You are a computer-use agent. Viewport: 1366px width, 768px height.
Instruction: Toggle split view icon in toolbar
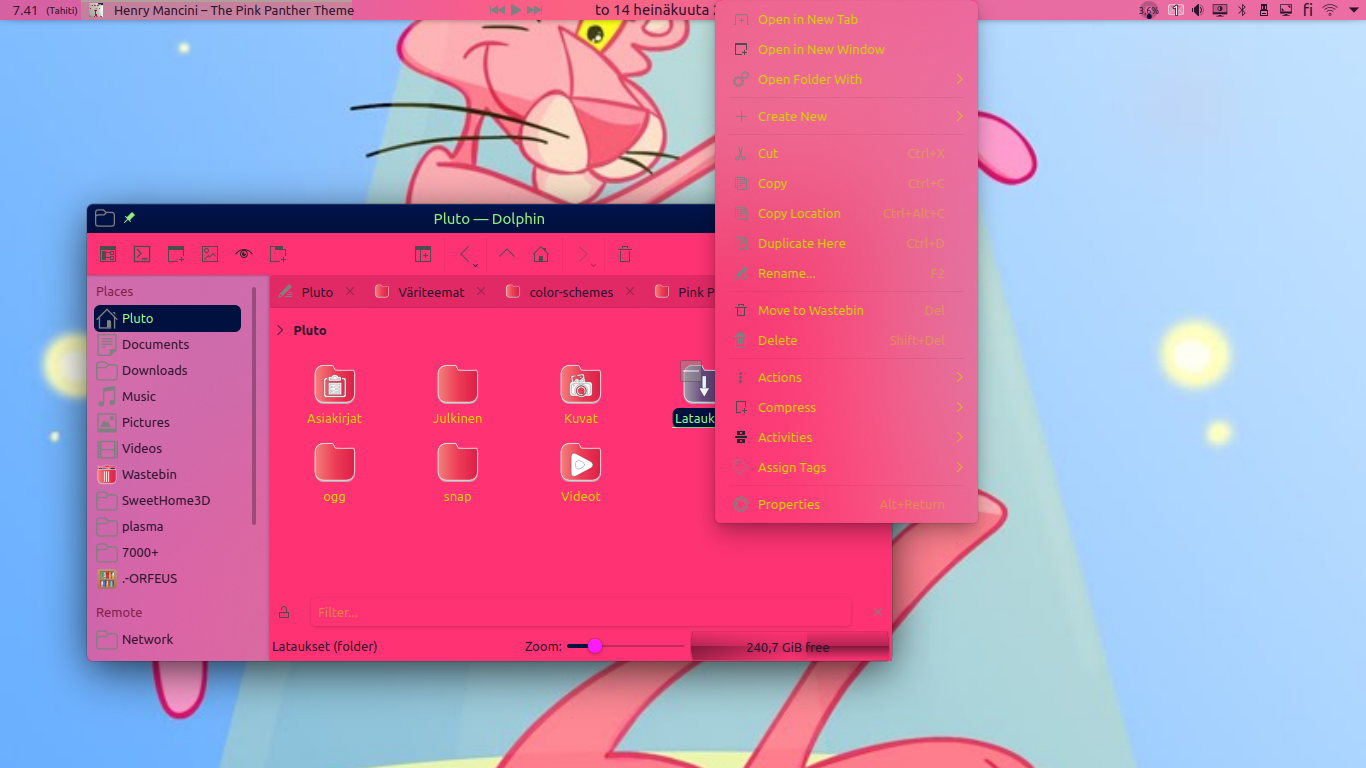click(423, 254)
